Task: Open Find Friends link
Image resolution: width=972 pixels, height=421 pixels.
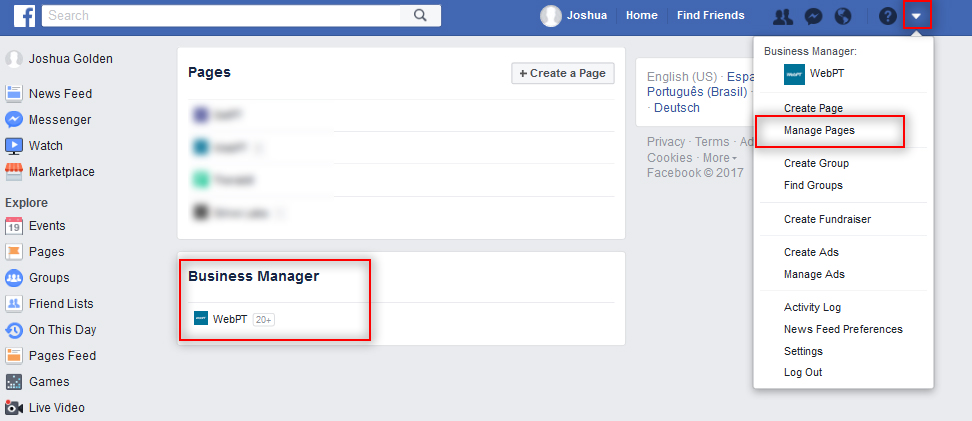Action: click(710, 16)
